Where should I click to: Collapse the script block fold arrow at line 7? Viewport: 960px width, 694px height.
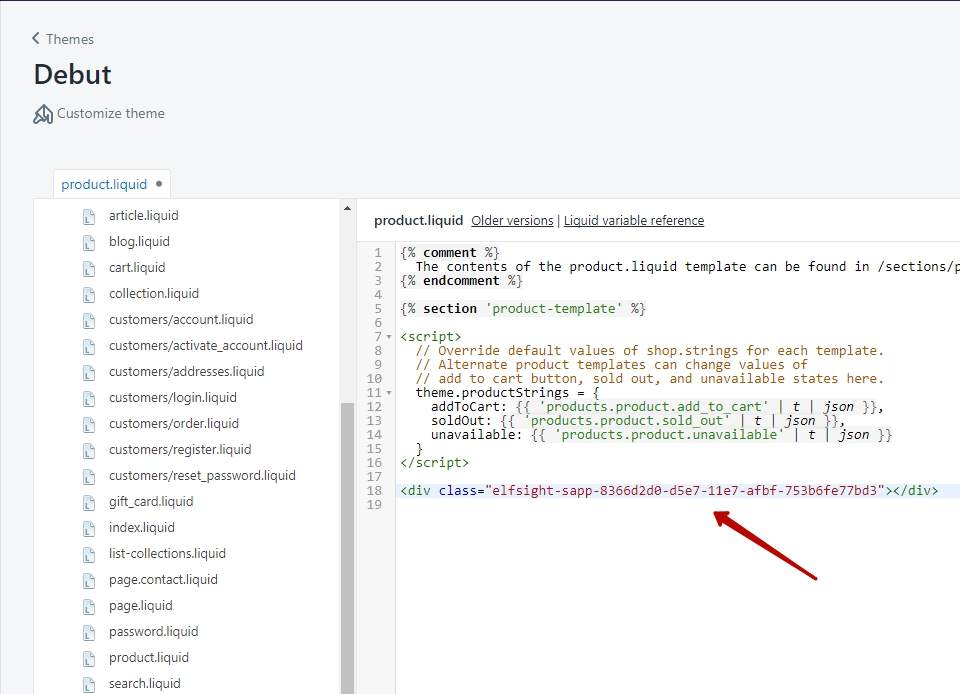(389, 337)
